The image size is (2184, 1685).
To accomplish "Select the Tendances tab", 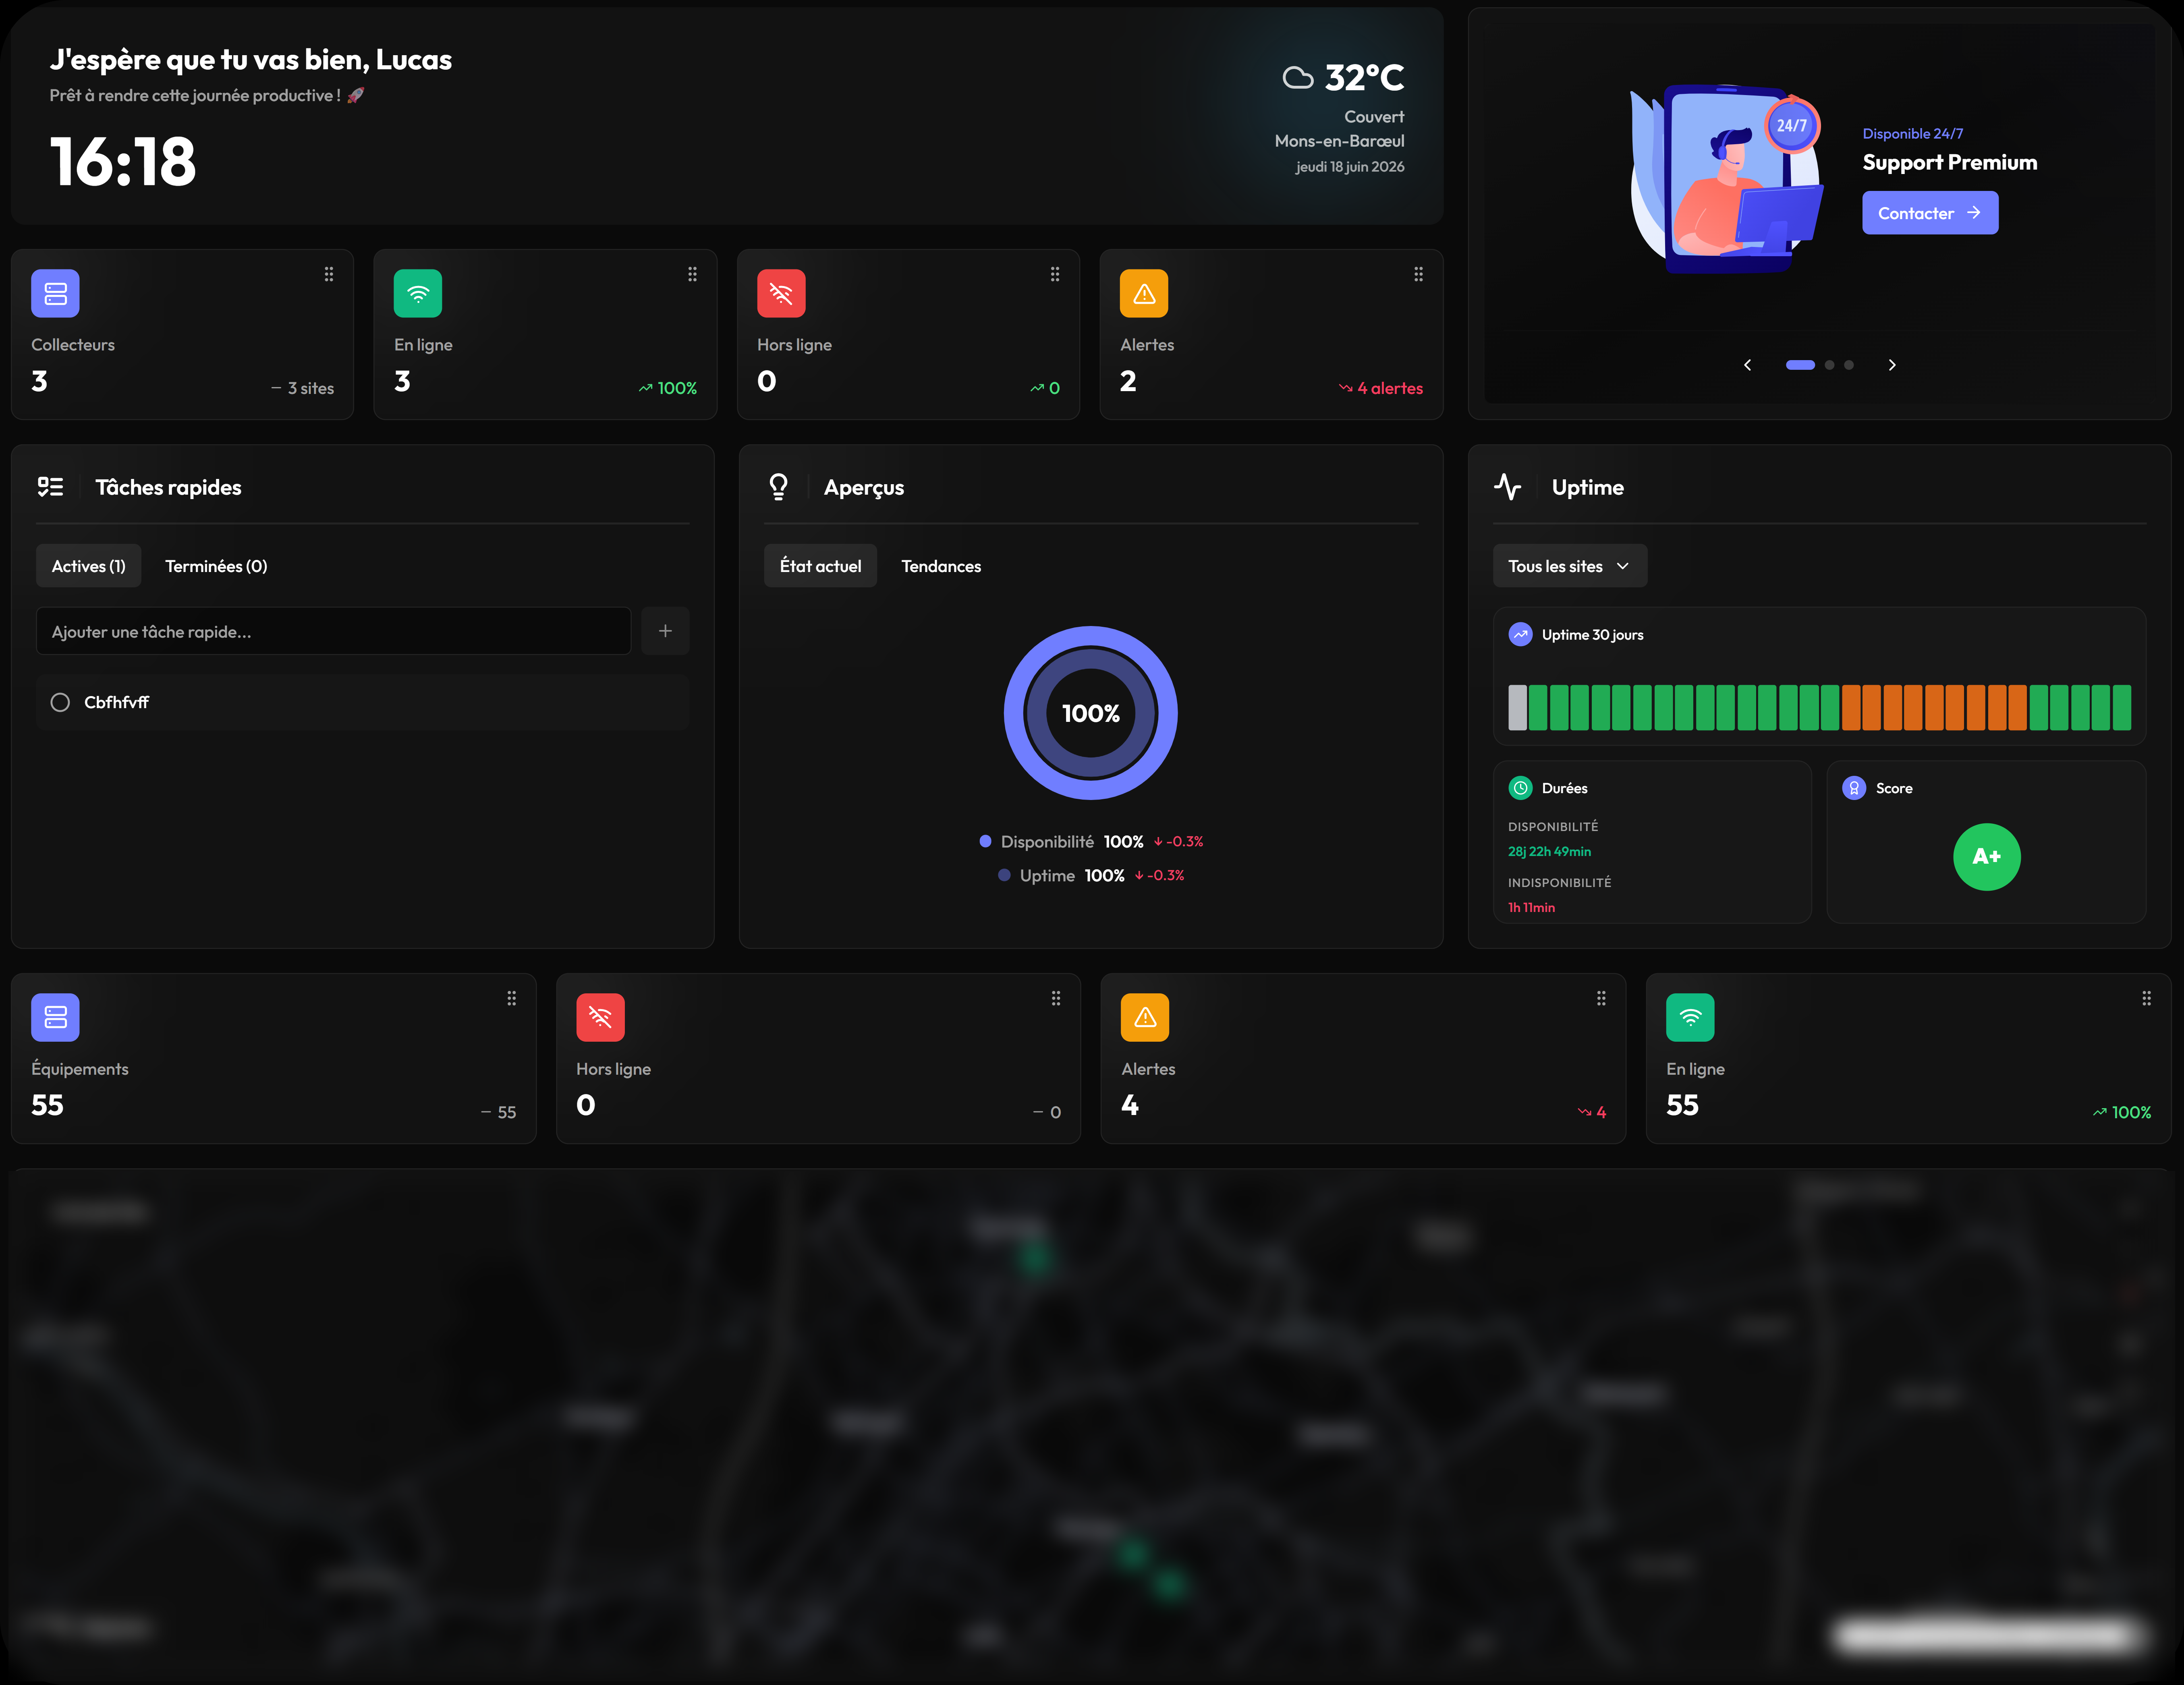I will click(941, 566).
